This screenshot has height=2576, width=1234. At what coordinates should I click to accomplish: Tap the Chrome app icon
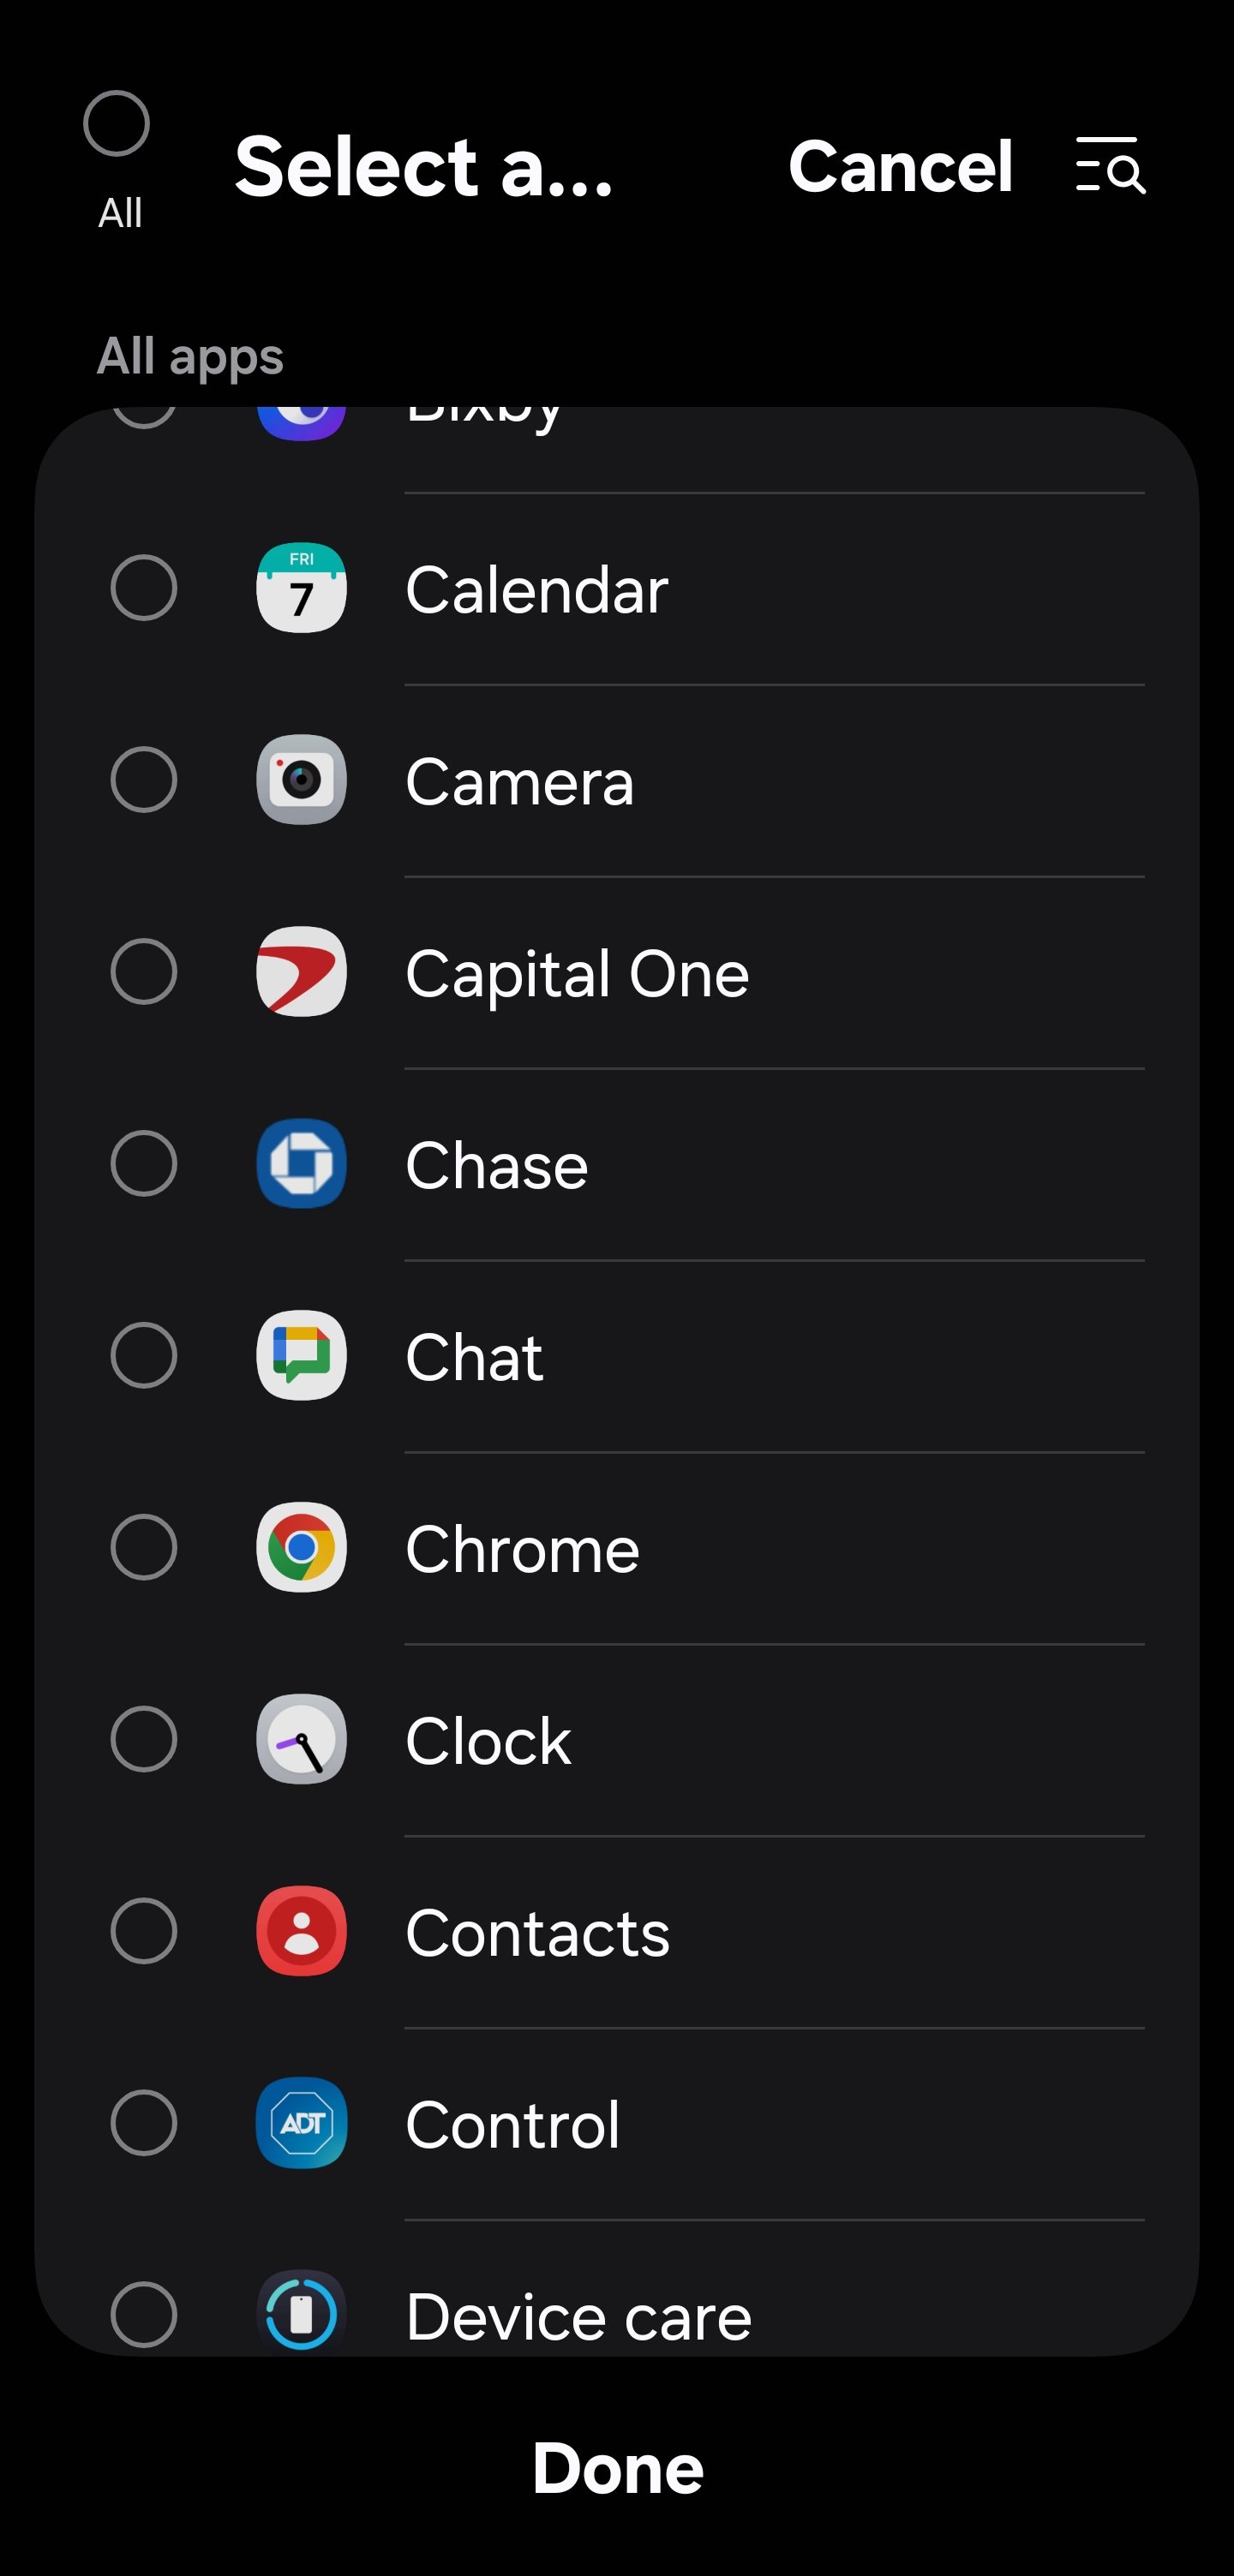coord(301,1548)
